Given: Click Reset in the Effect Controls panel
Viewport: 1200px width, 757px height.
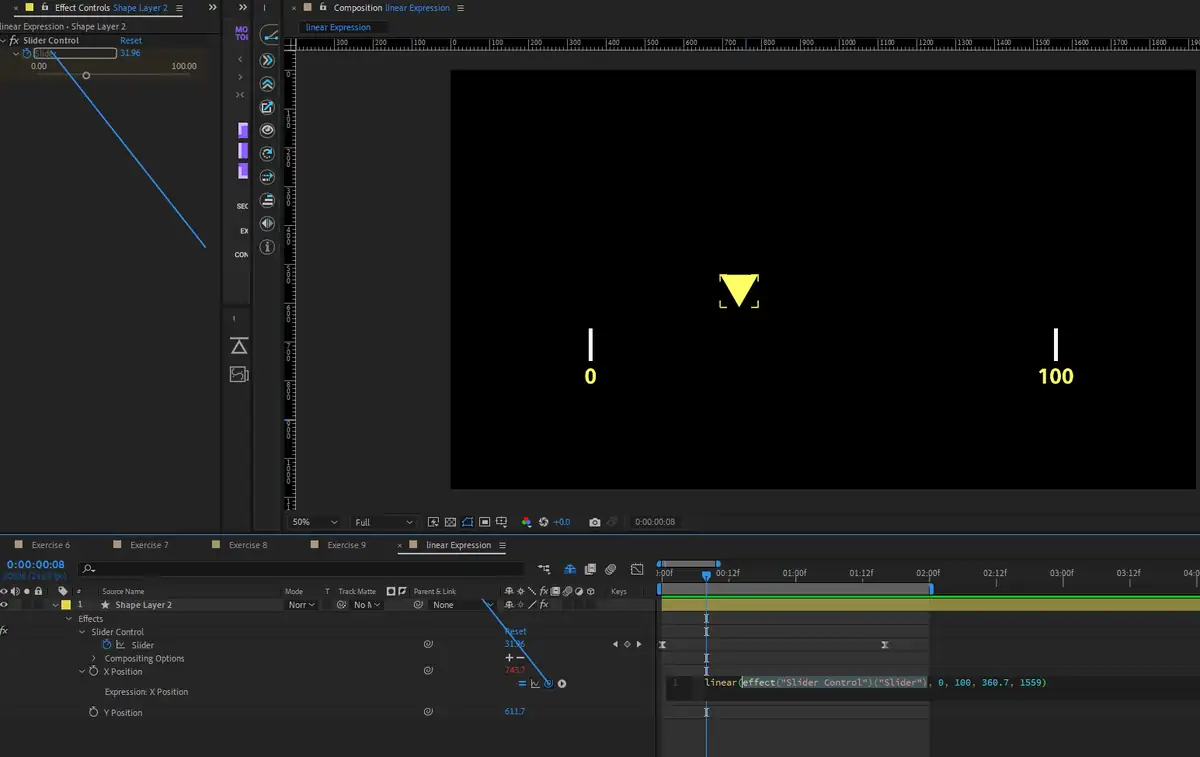Looking at the screenshot, I should [131, 41].
